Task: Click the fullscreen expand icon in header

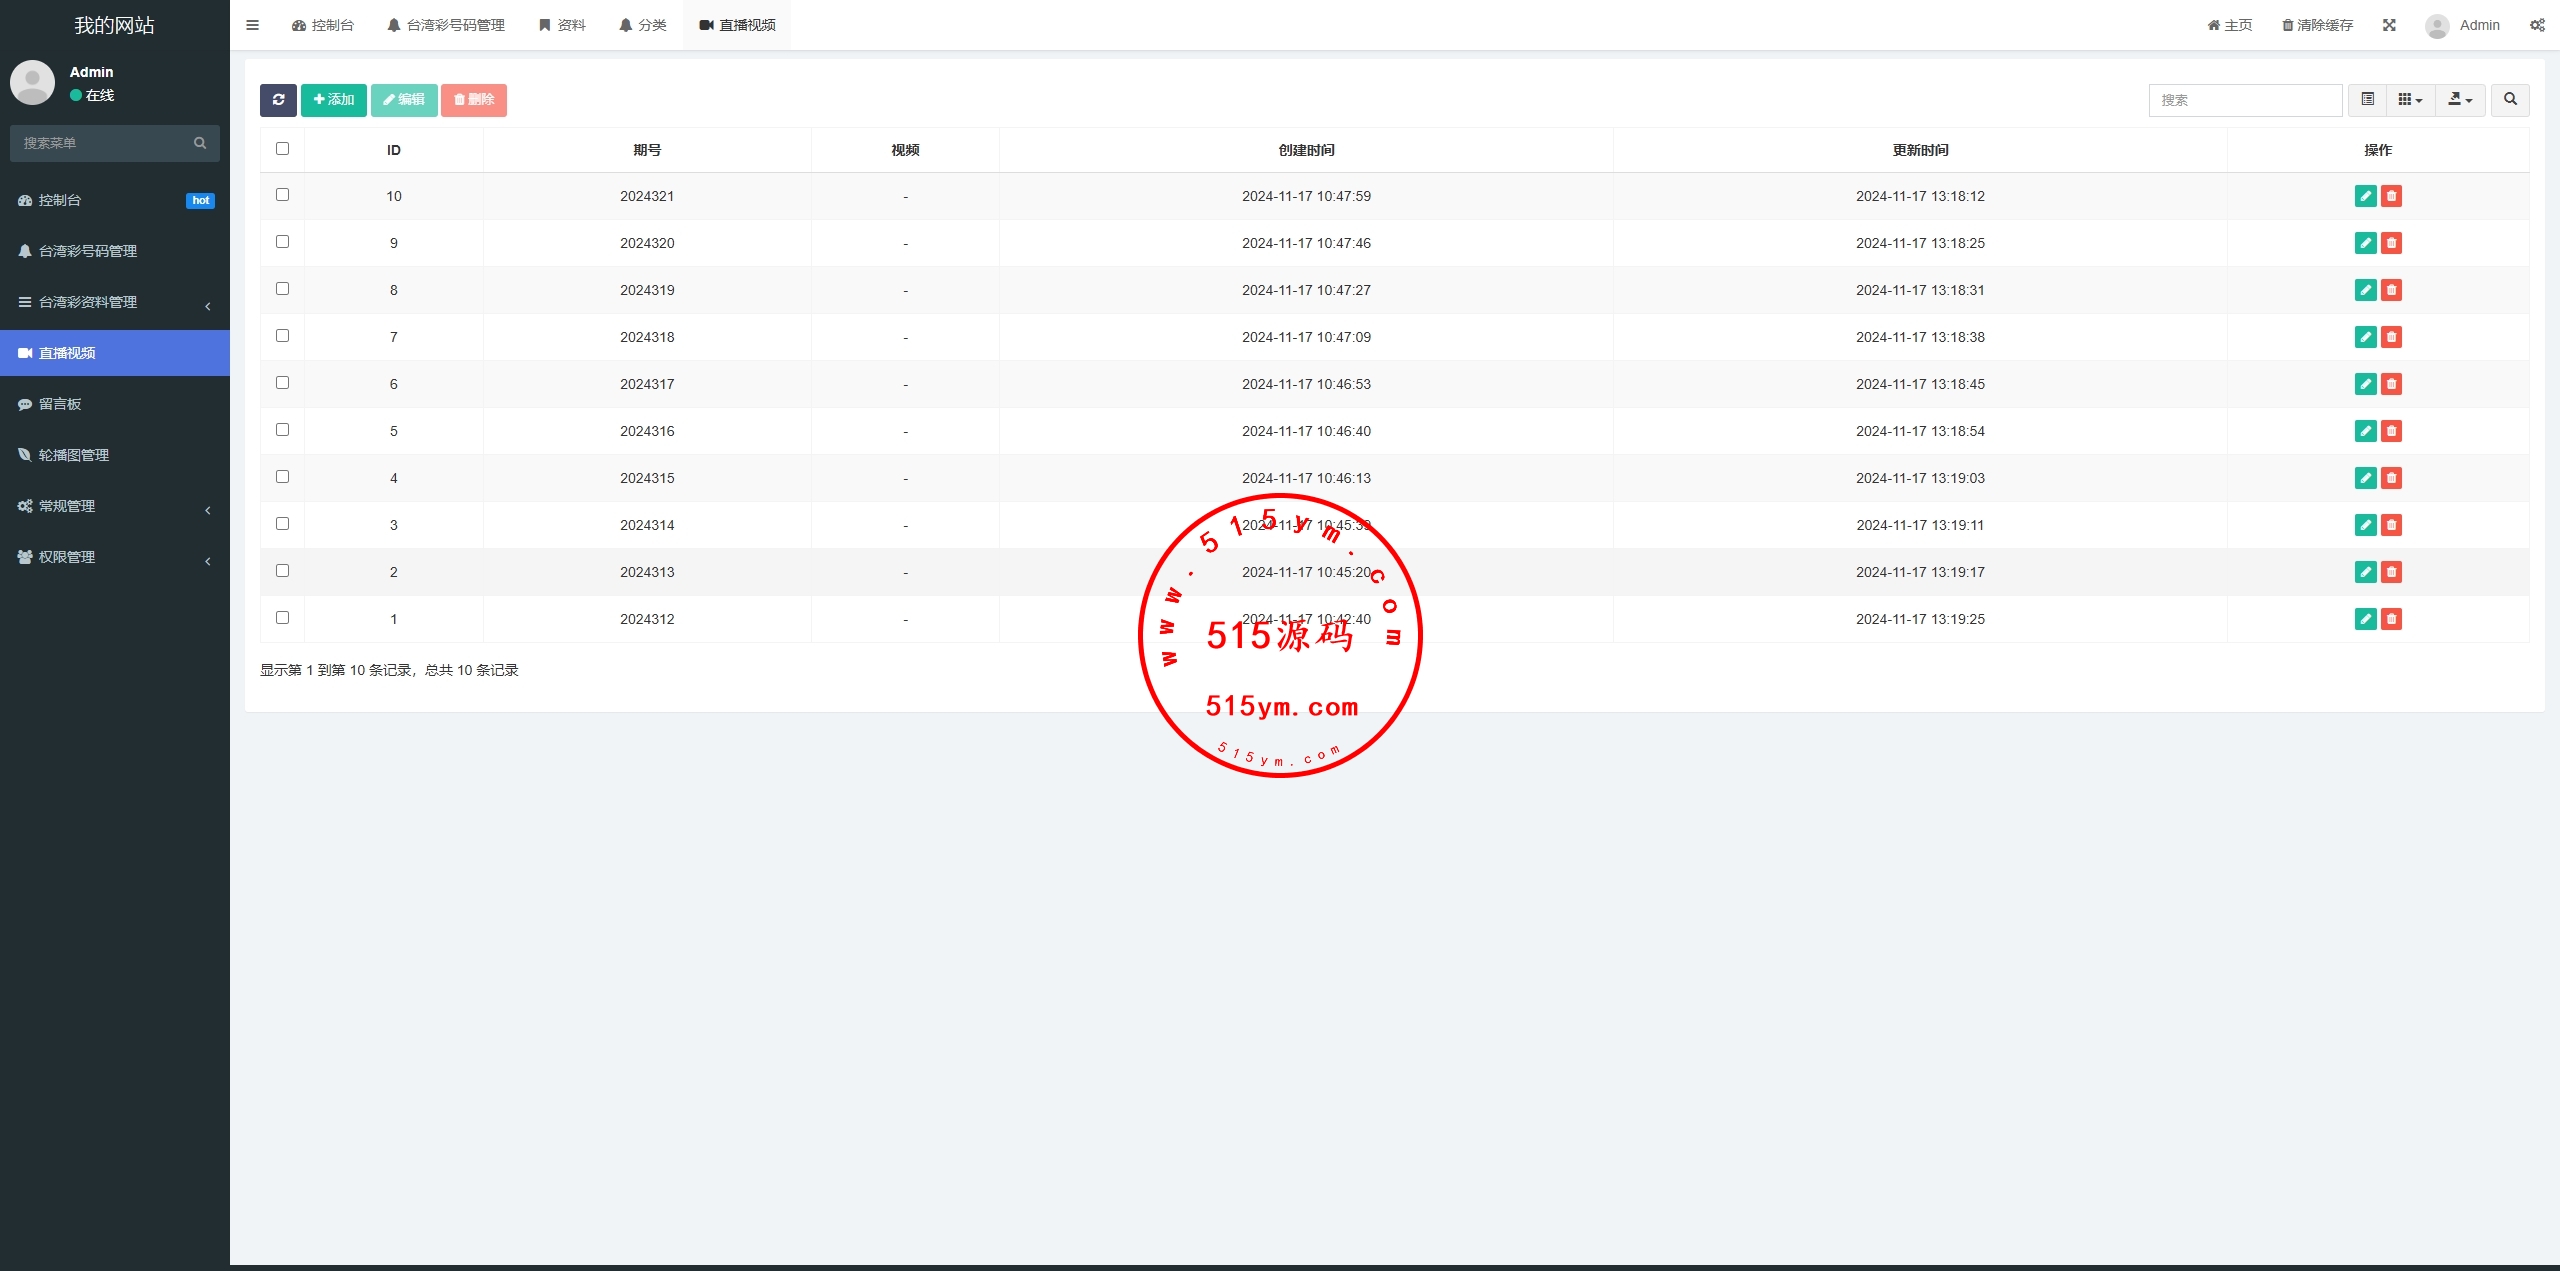Action: [2389, 25]
